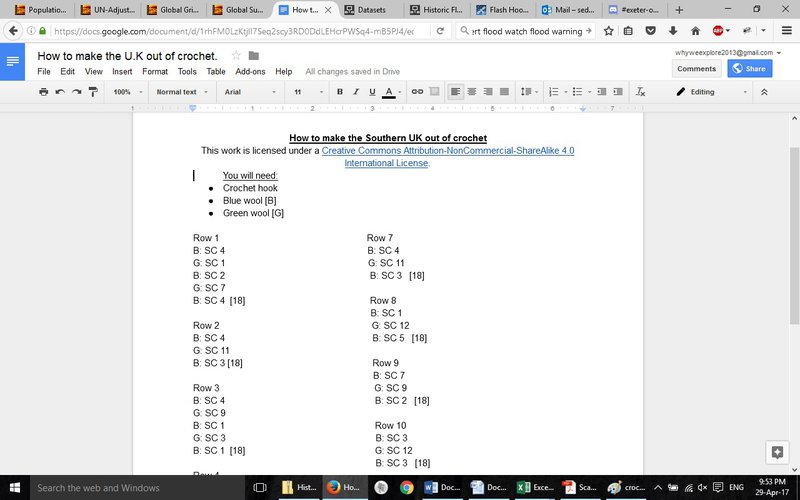
Task: Open the Creative Commons license link
Action: 448,151
